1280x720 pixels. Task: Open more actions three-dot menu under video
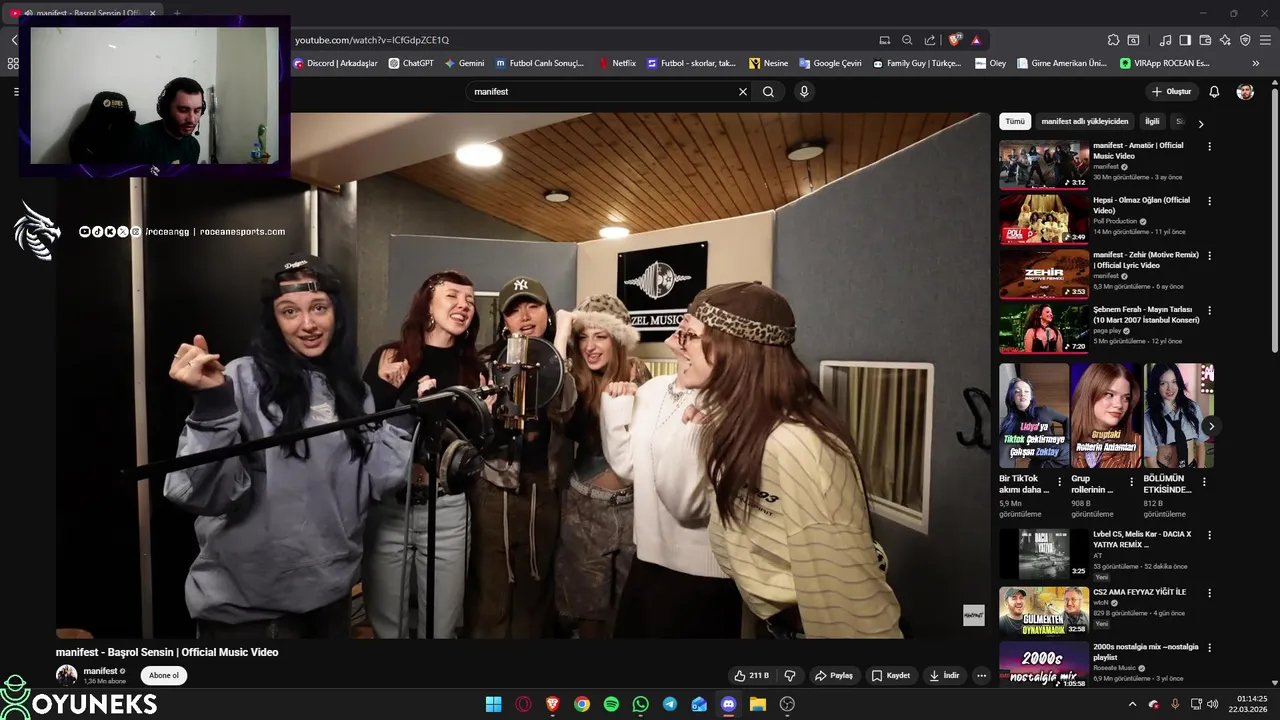click(x=981, y=676)
